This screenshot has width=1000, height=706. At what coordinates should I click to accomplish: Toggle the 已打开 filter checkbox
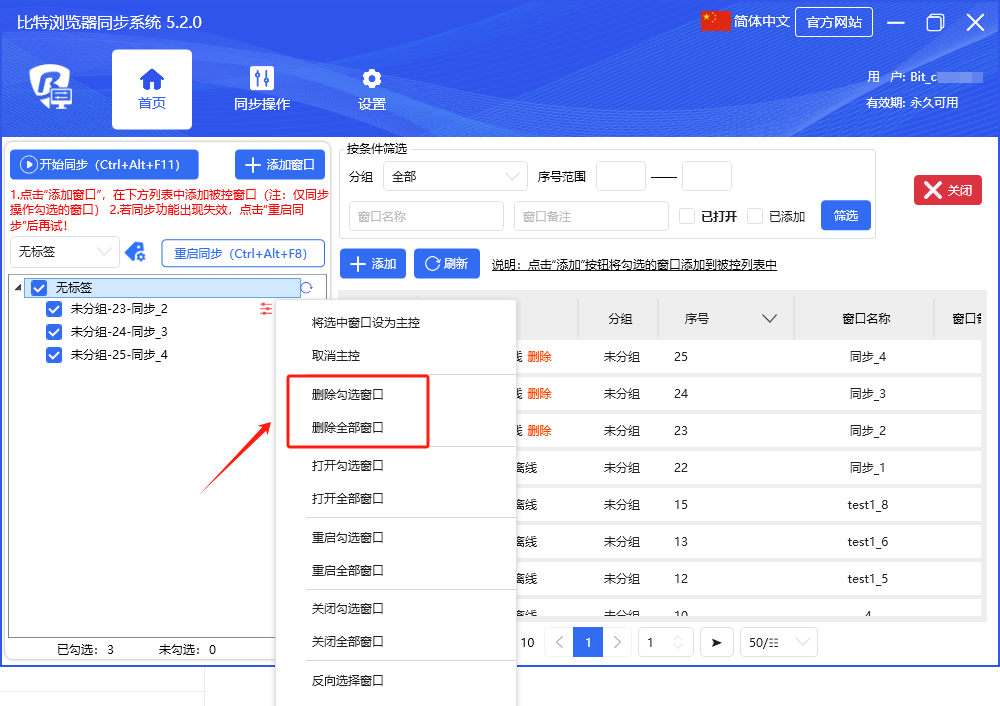click(687, 216)
